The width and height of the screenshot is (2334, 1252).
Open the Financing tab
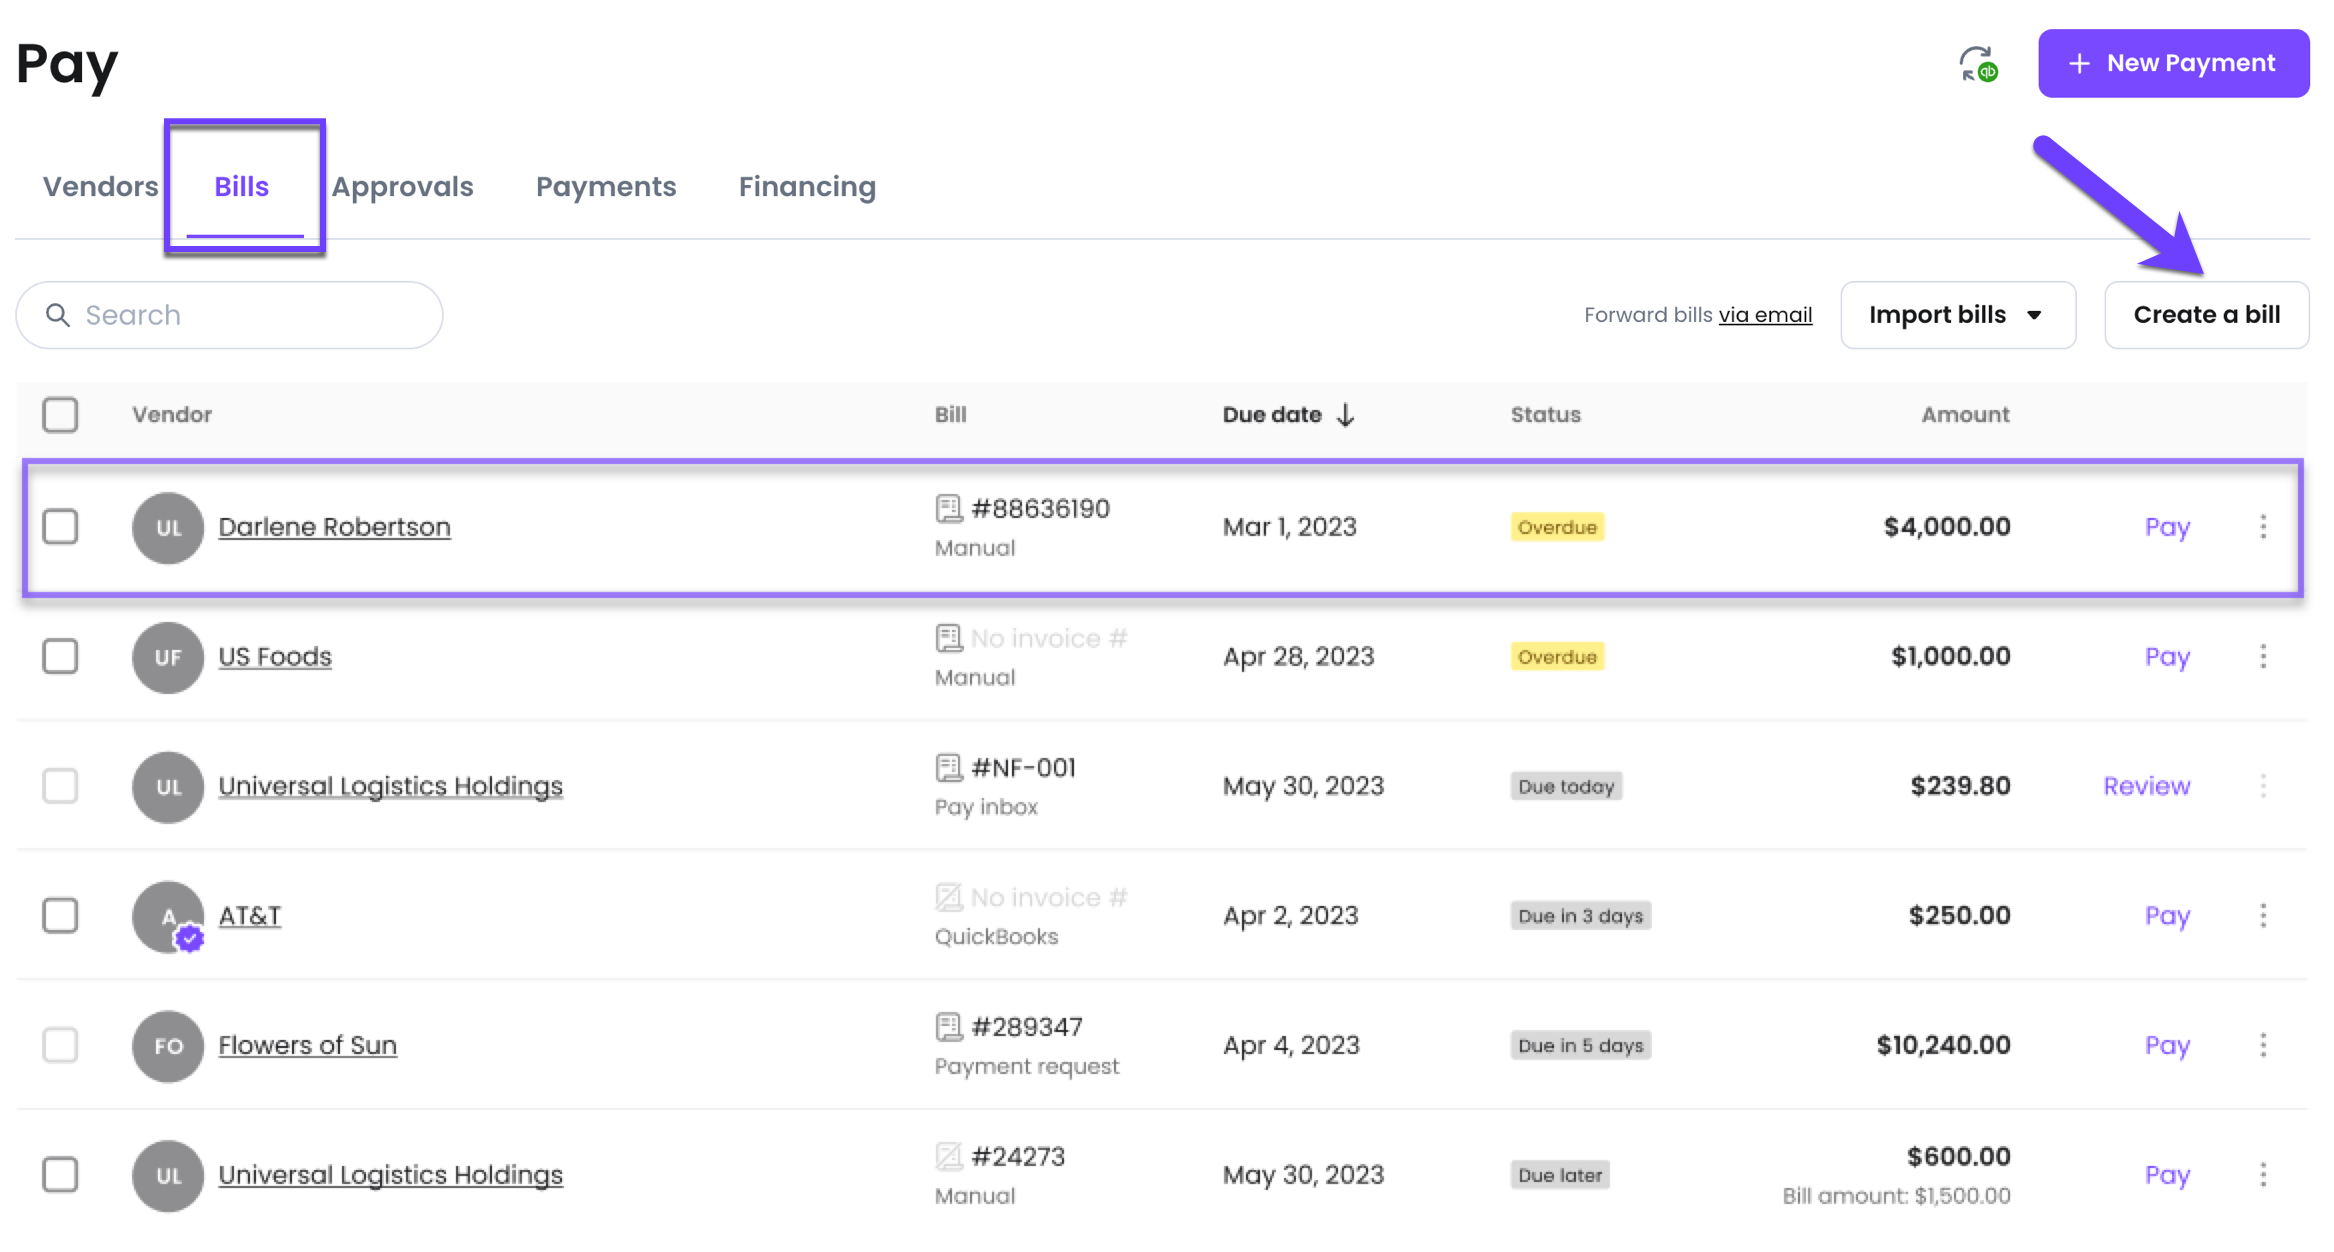pos(806,187)
